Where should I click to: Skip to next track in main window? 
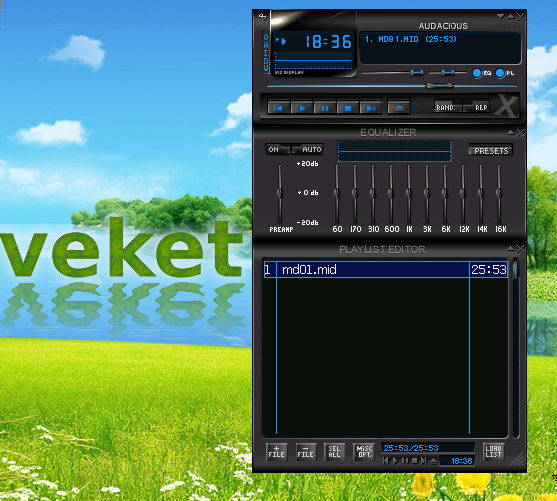coord(371,108)
